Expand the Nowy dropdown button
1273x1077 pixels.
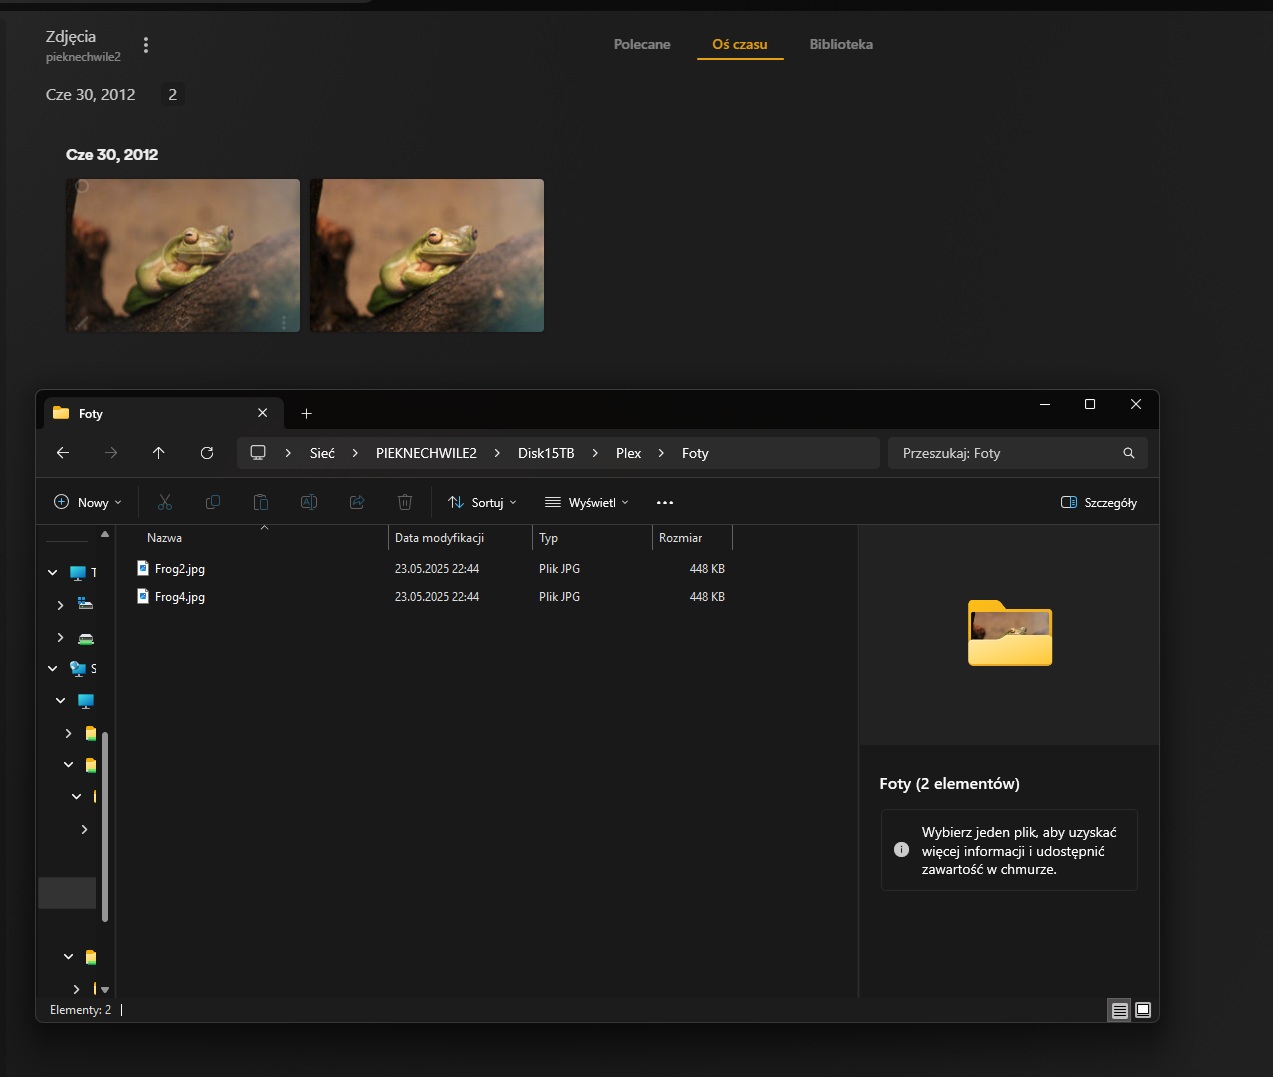coord(88,502)
